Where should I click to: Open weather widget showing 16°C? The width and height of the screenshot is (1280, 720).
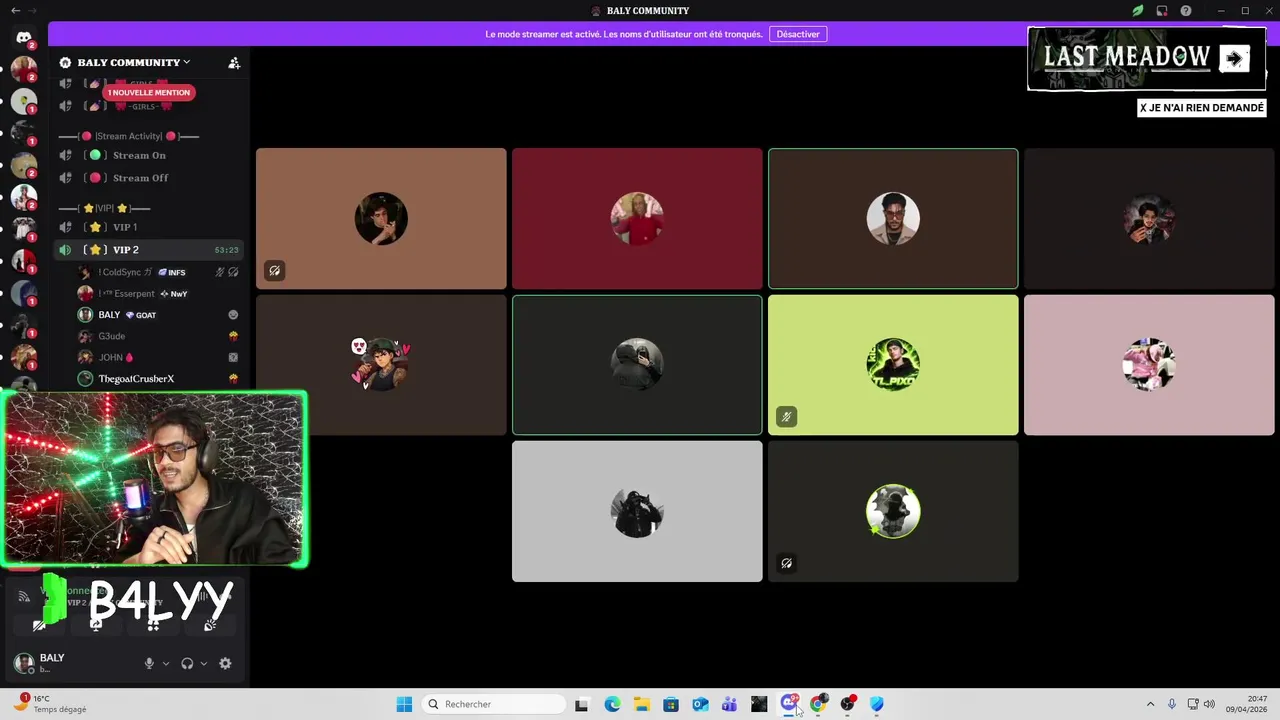[x=50, y=704]
